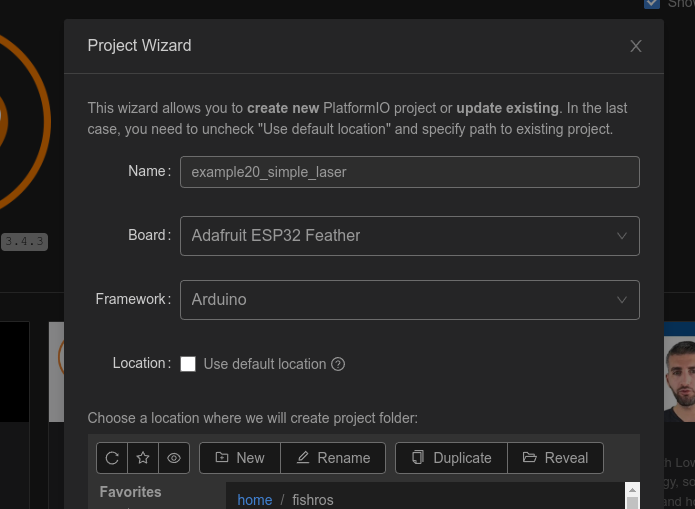Select the Favorites section in the file browser
This screenshot has height=509, width=695.
pyautogui.click(x=130, y=492)
